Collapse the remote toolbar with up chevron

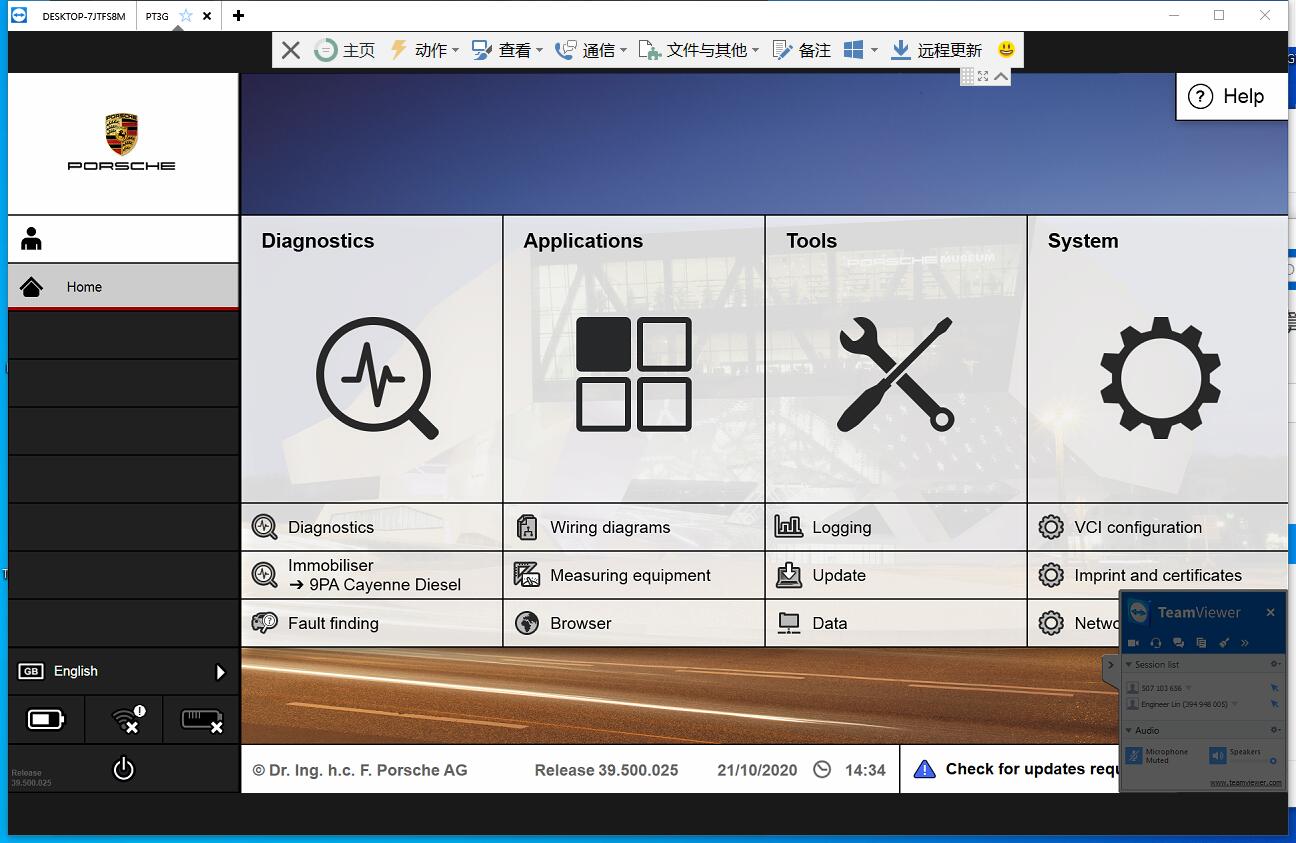click(1001, 76)
